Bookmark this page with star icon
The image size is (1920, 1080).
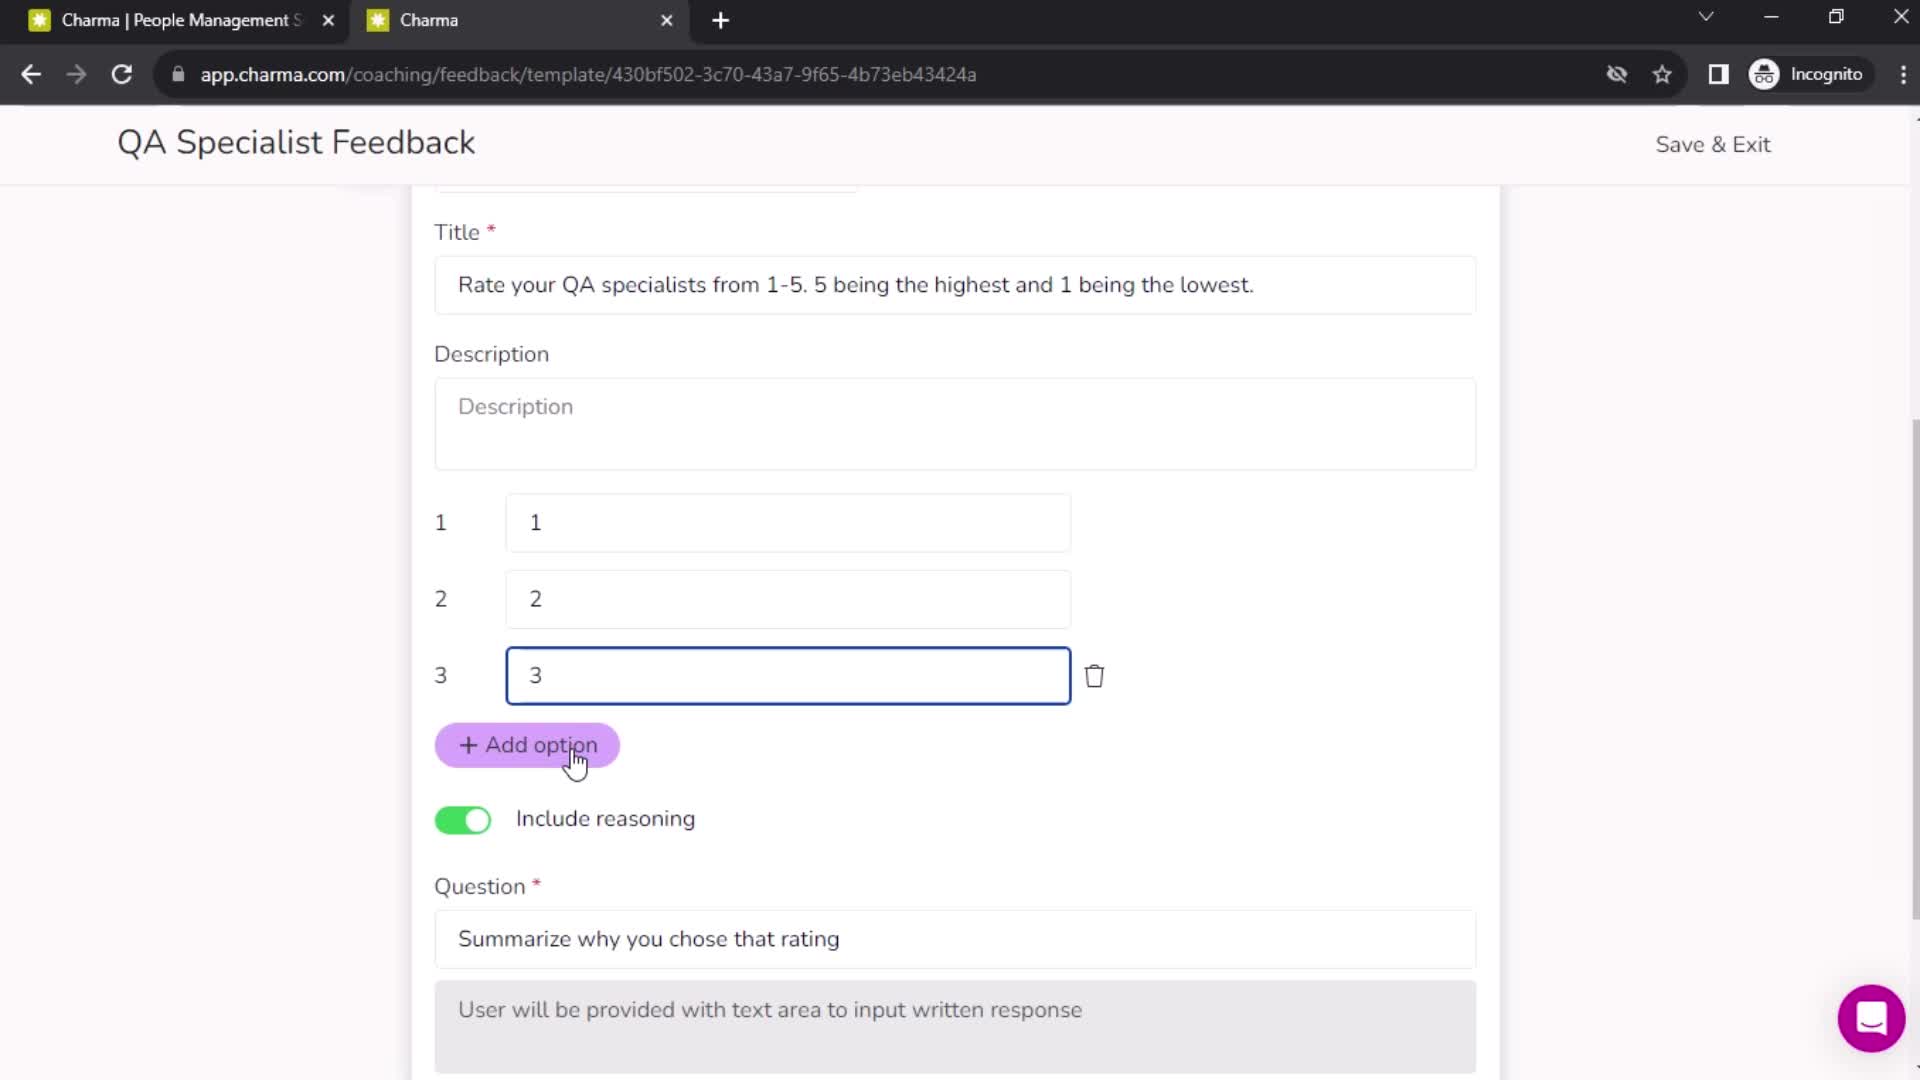click(x=1662, y=74)
